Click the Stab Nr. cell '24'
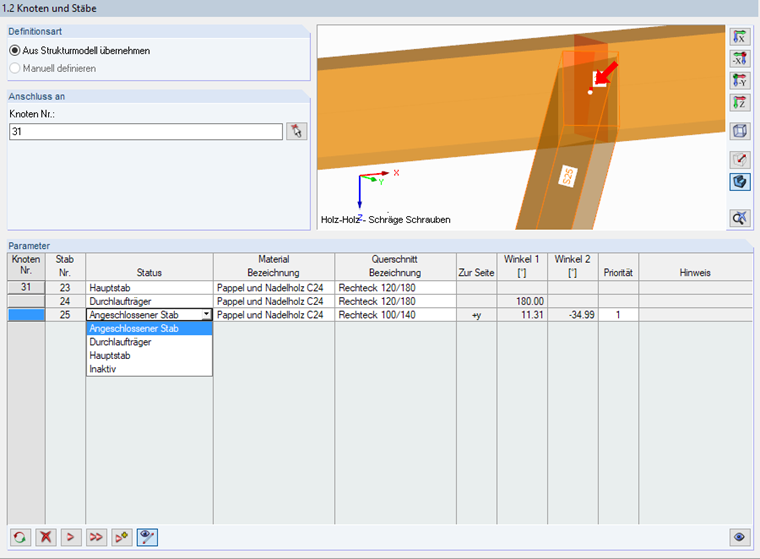Viewport: 760px width, 559px height. click(65, 301)
